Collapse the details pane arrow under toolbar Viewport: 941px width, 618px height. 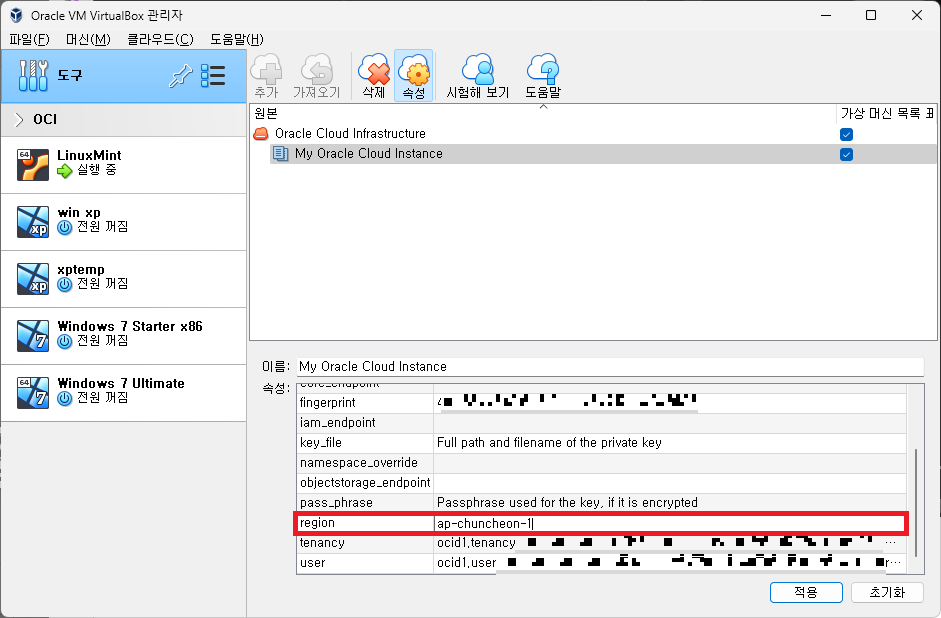543,107
